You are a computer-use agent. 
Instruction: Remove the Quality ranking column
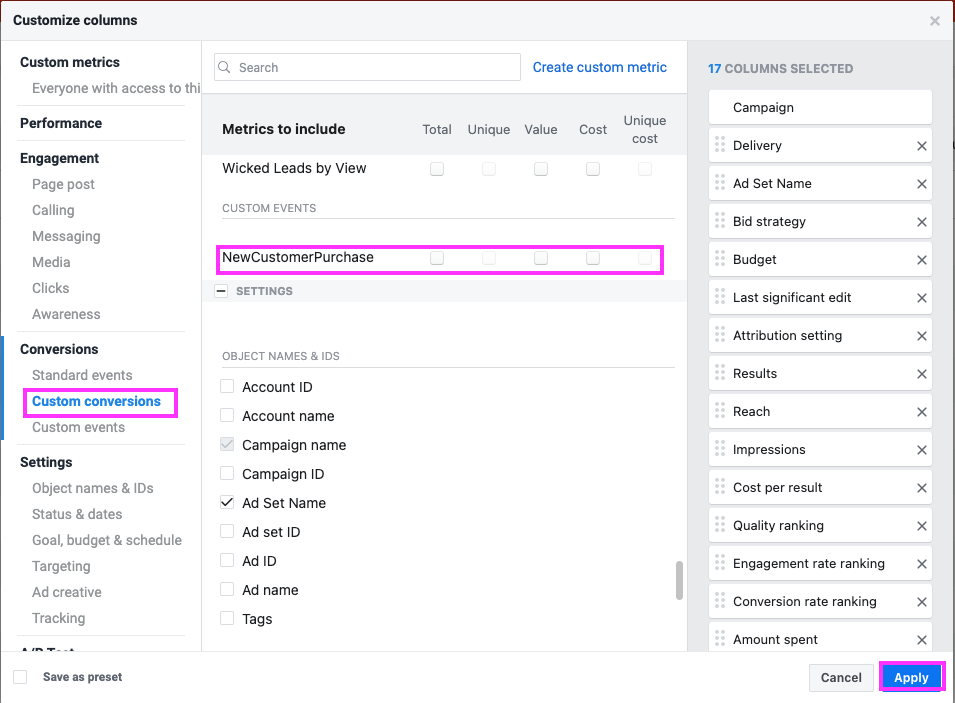coord(922,526)
